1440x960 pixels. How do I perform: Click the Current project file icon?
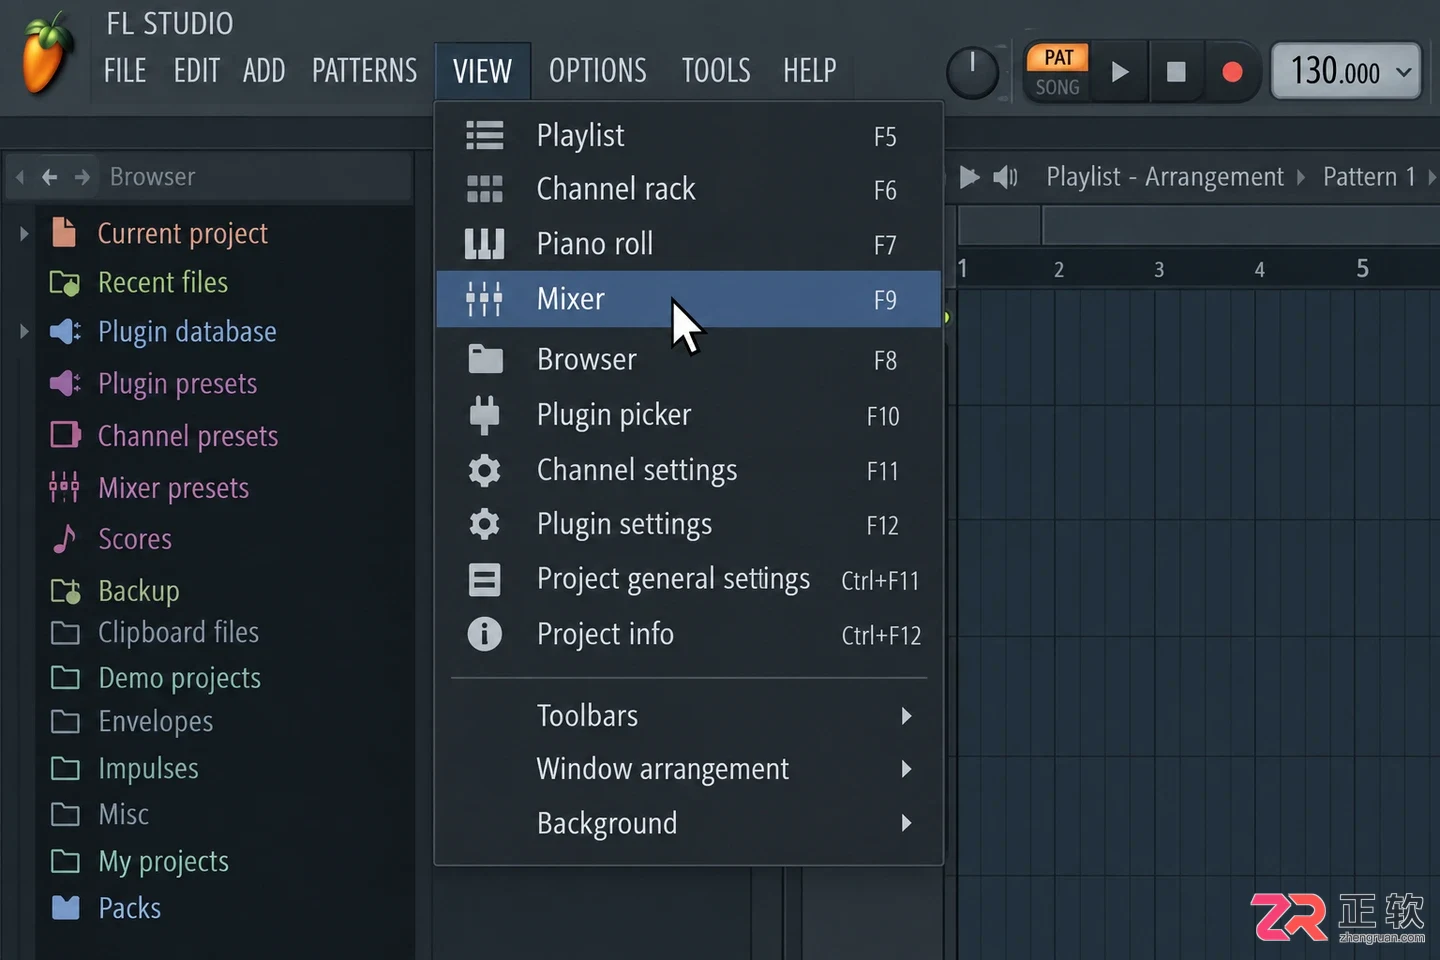[x=64, y=232]
